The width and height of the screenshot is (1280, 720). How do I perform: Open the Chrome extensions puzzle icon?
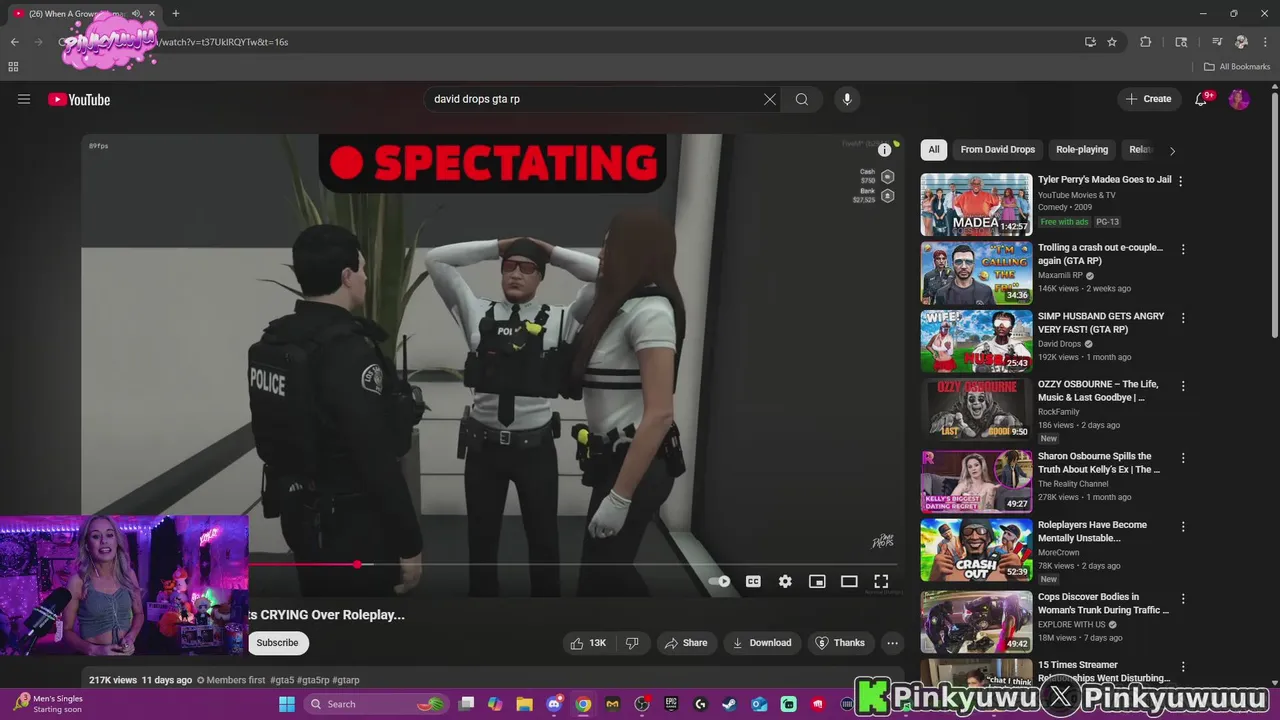tap(1146, 42)
